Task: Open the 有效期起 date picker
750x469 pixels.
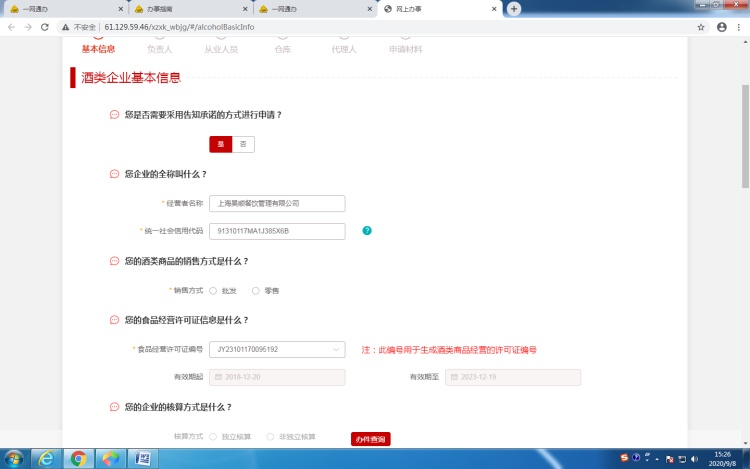Action: pyautogui.click(x=277, y=377)
